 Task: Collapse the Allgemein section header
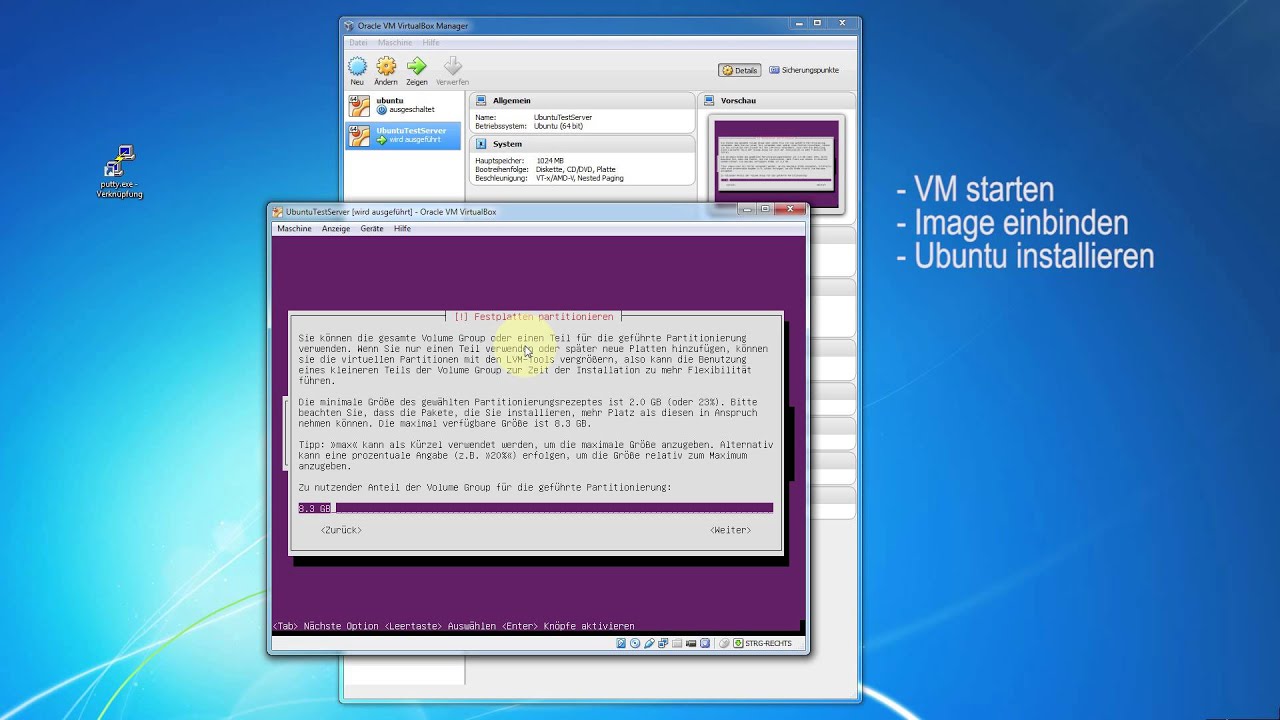pyautogui.click(x=582, y=101)
